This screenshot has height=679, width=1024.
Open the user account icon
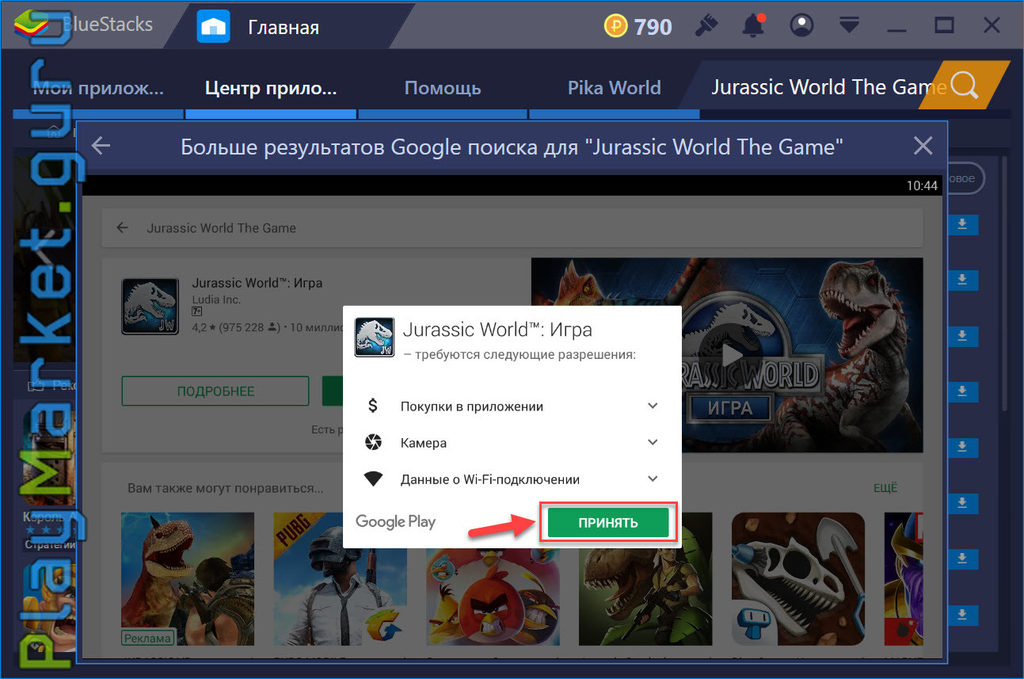point(801,26)
